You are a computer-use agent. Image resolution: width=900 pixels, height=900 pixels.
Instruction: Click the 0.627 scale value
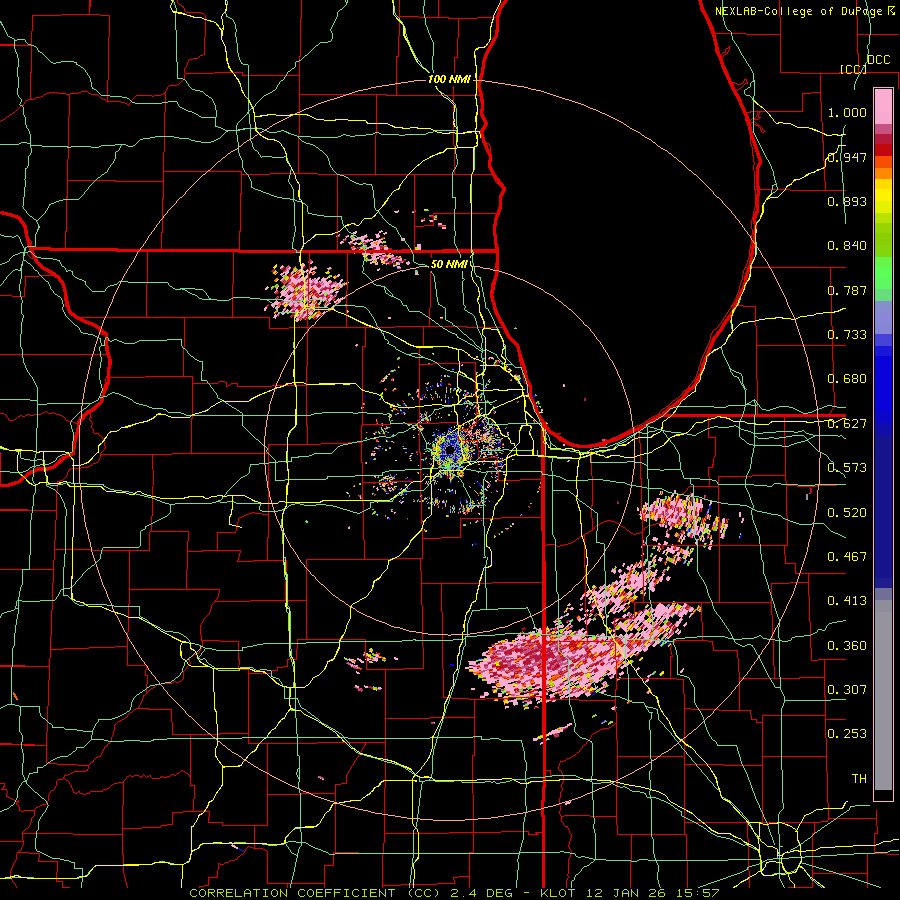(x=847, y=424)
